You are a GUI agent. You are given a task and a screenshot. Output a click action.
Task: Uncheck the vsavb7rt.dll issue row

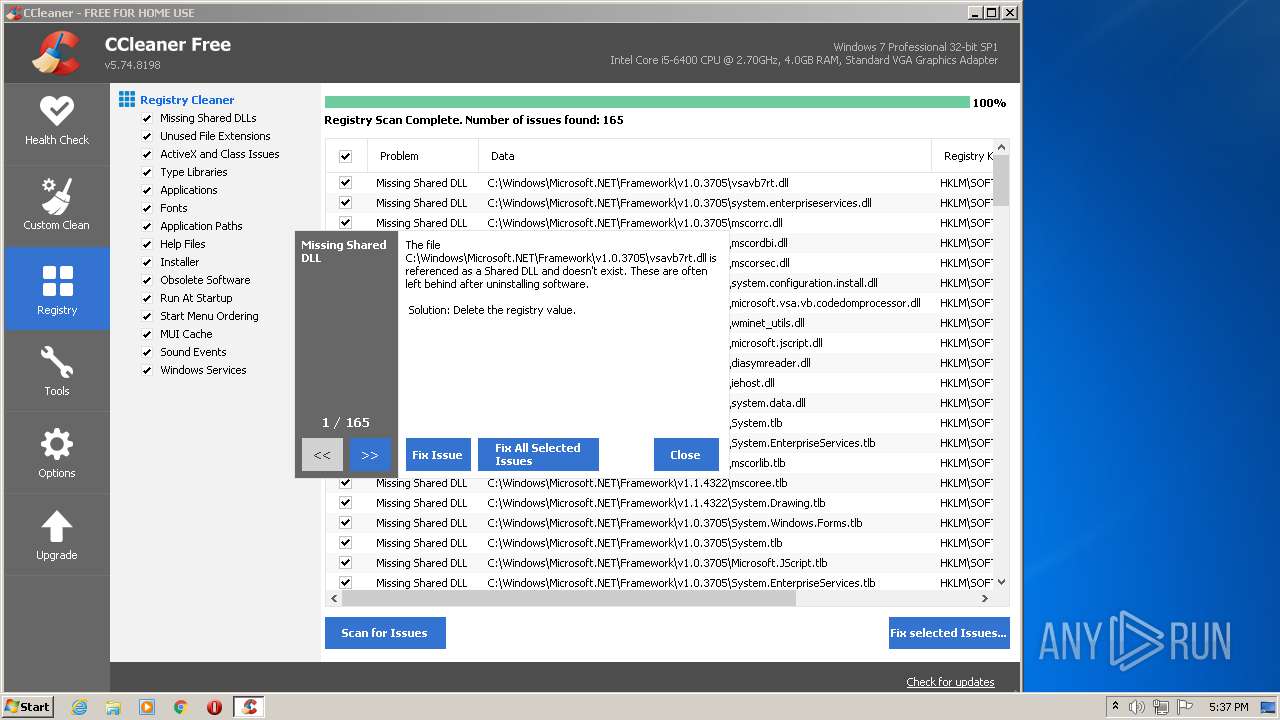coord(345,183)
